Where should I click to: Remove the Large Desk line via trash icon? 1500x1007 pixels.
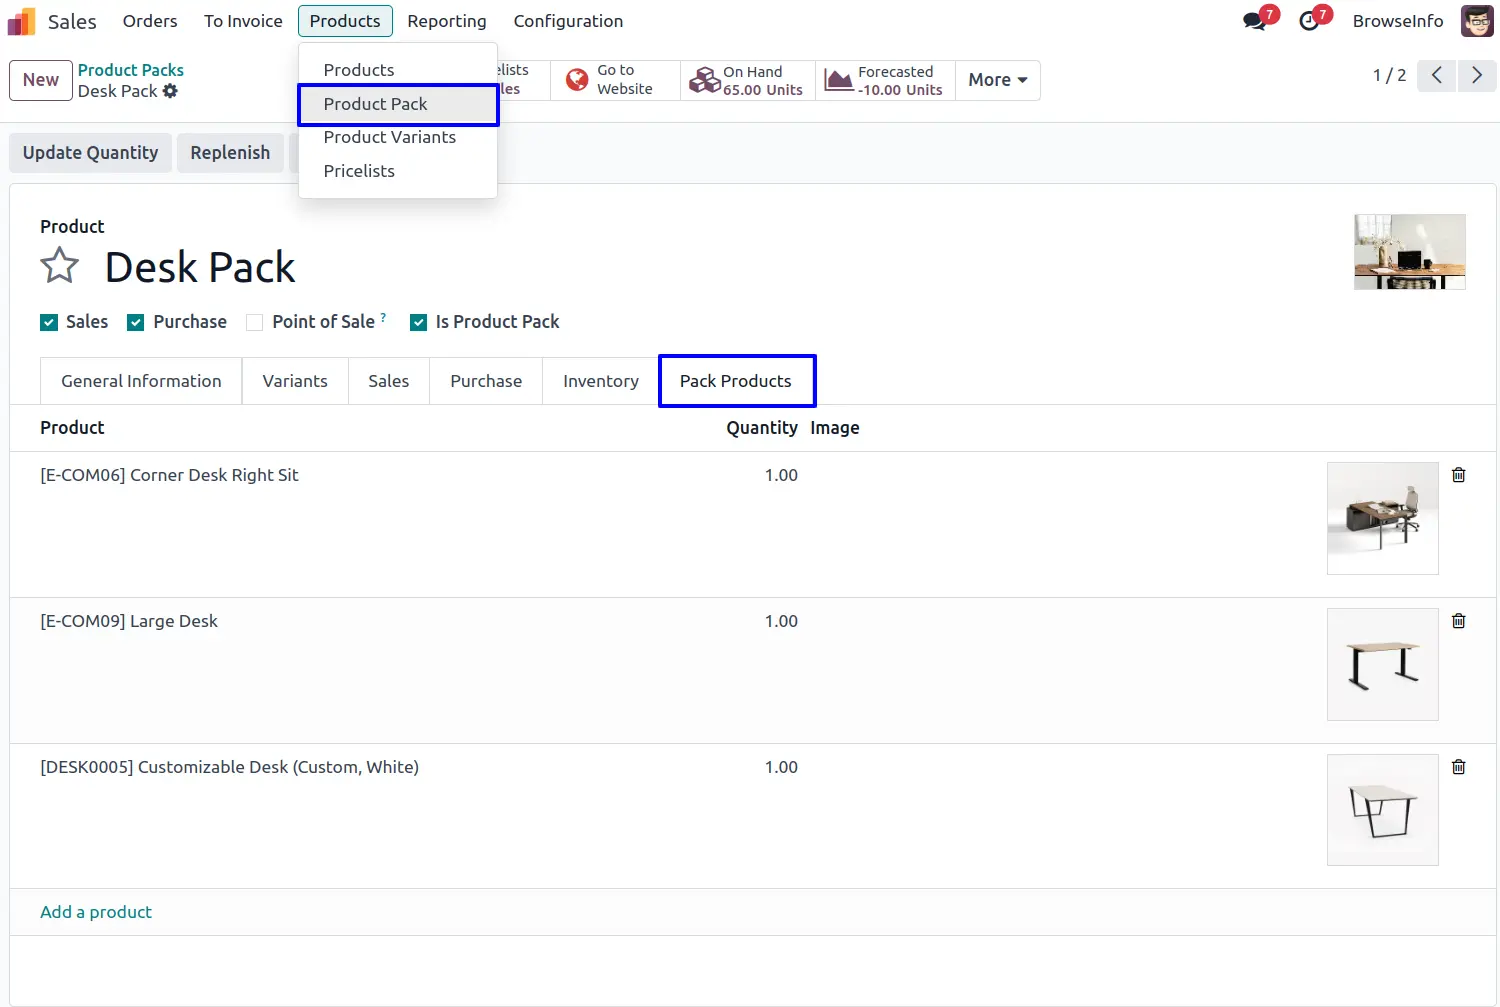[x=1458, y=621]
